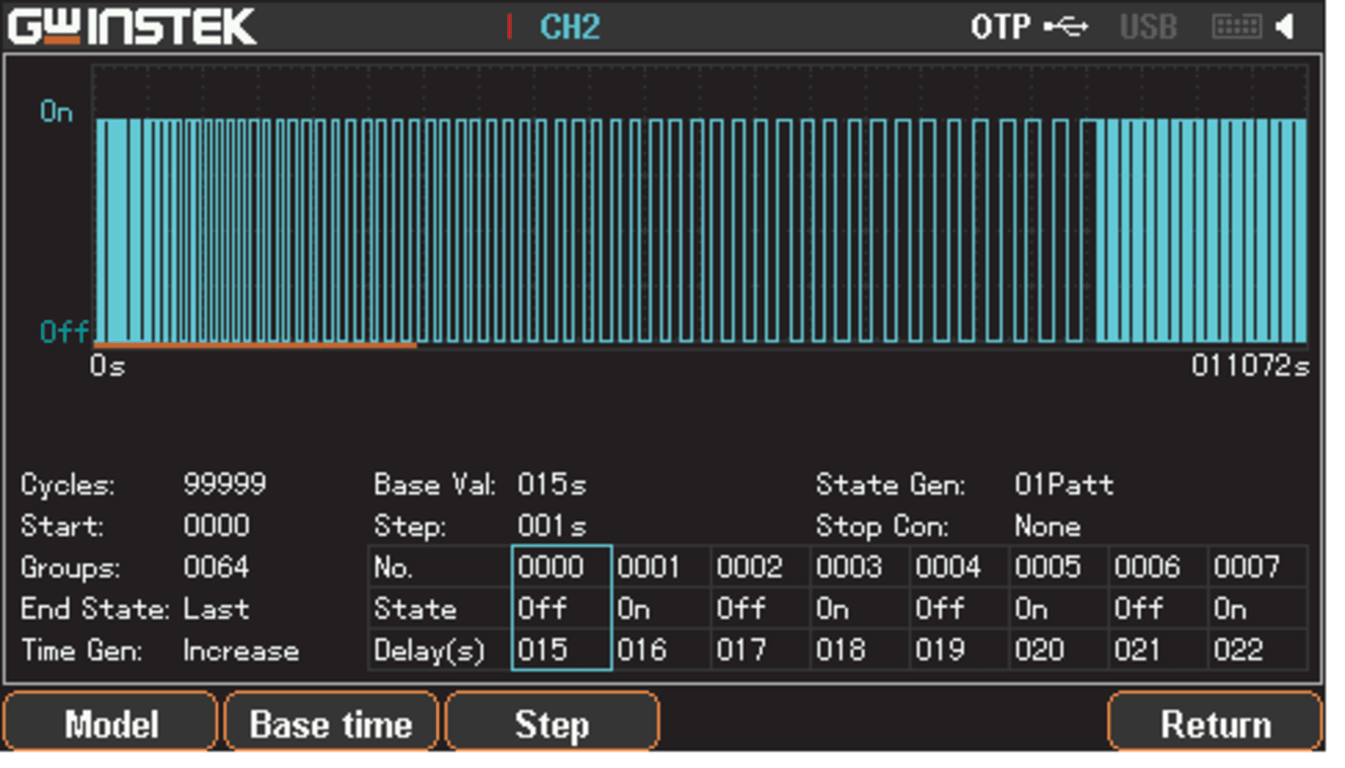The height and width of the screenshot is (768, 1345).
Task: Select State Gen value 01Patt
Action: tap(1064, 485)
